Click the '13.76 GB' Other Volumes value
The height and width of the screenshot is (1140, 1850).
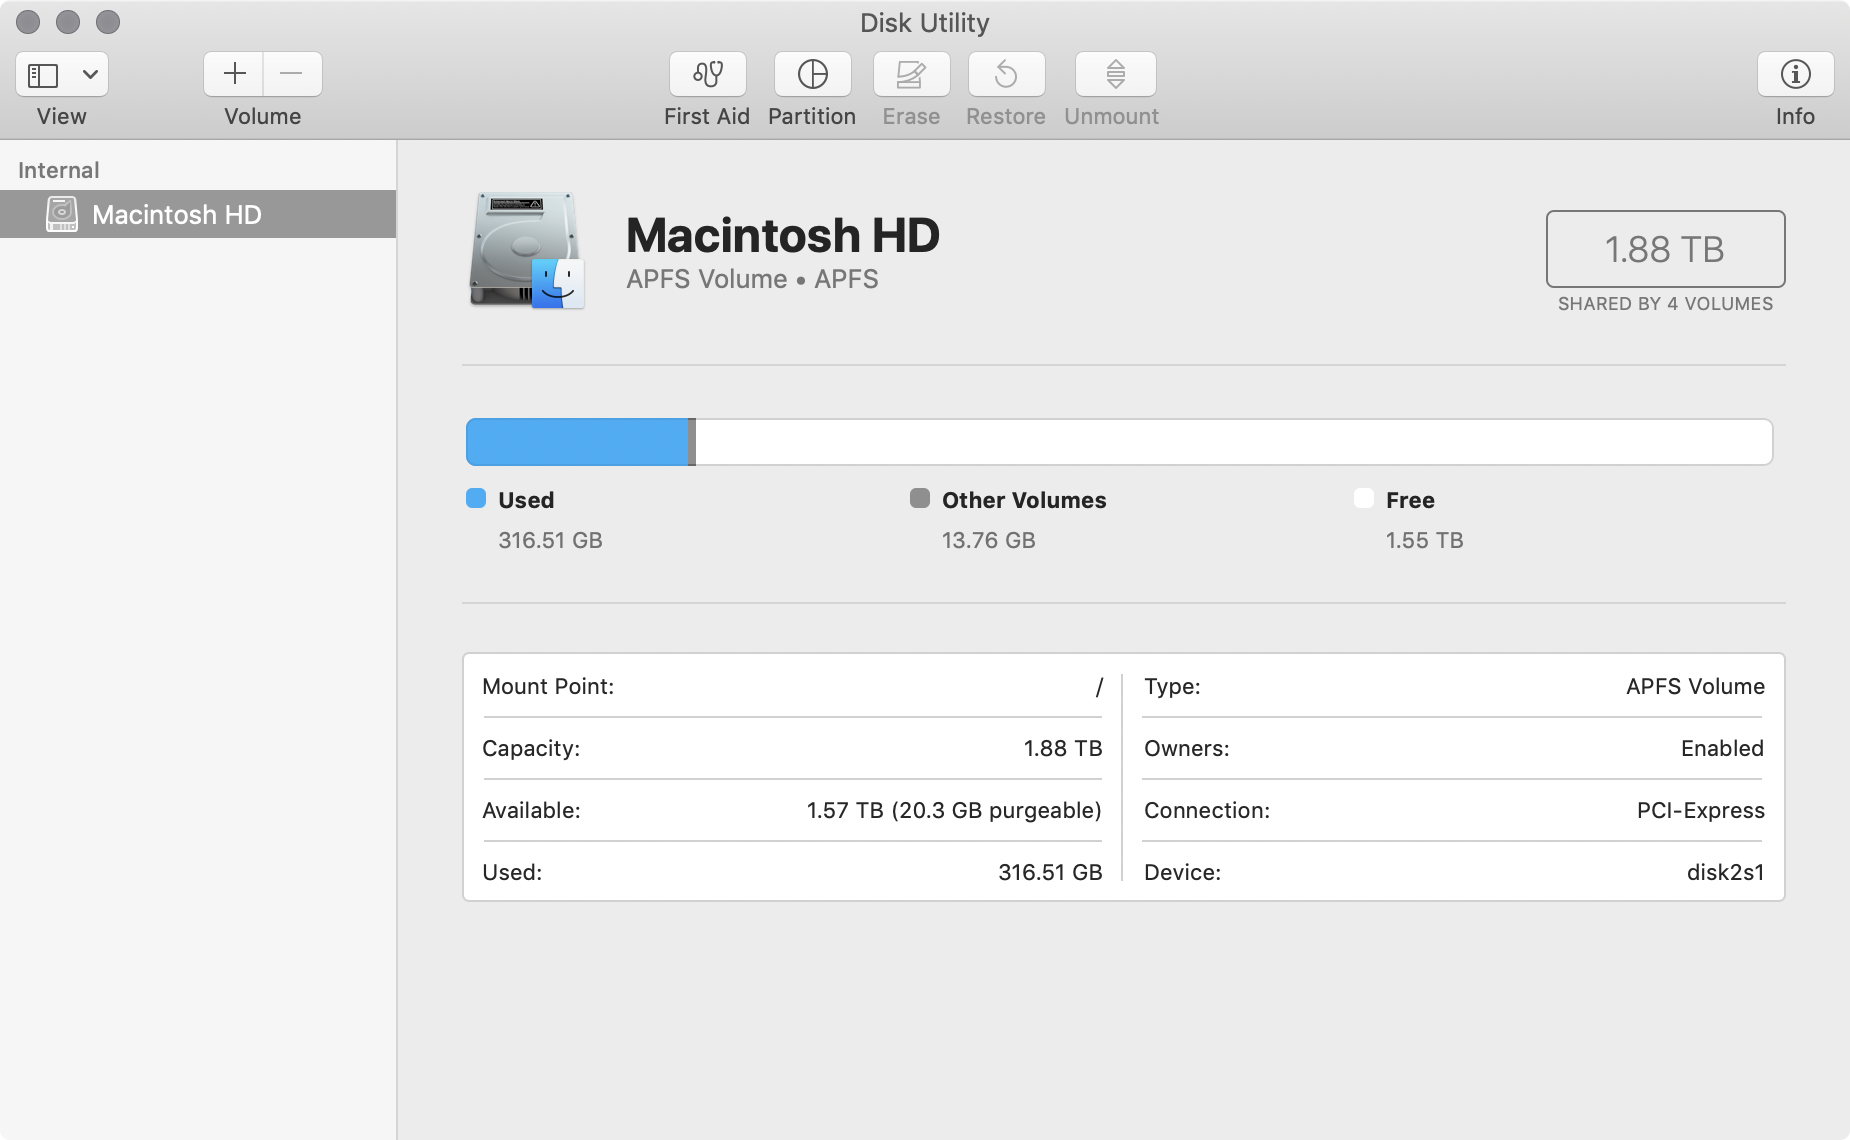988,540
